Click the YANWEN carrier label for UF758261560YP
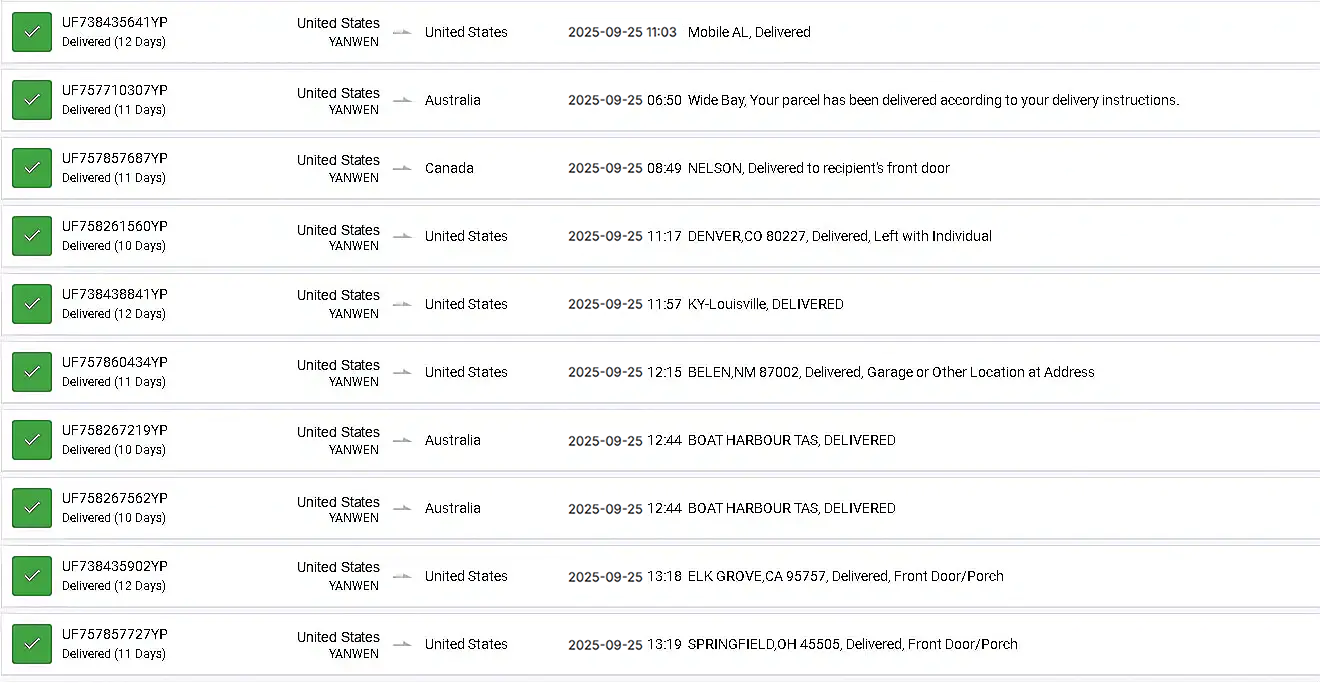The width and height of the screenshot is (1320, 683). click(354, 246)
